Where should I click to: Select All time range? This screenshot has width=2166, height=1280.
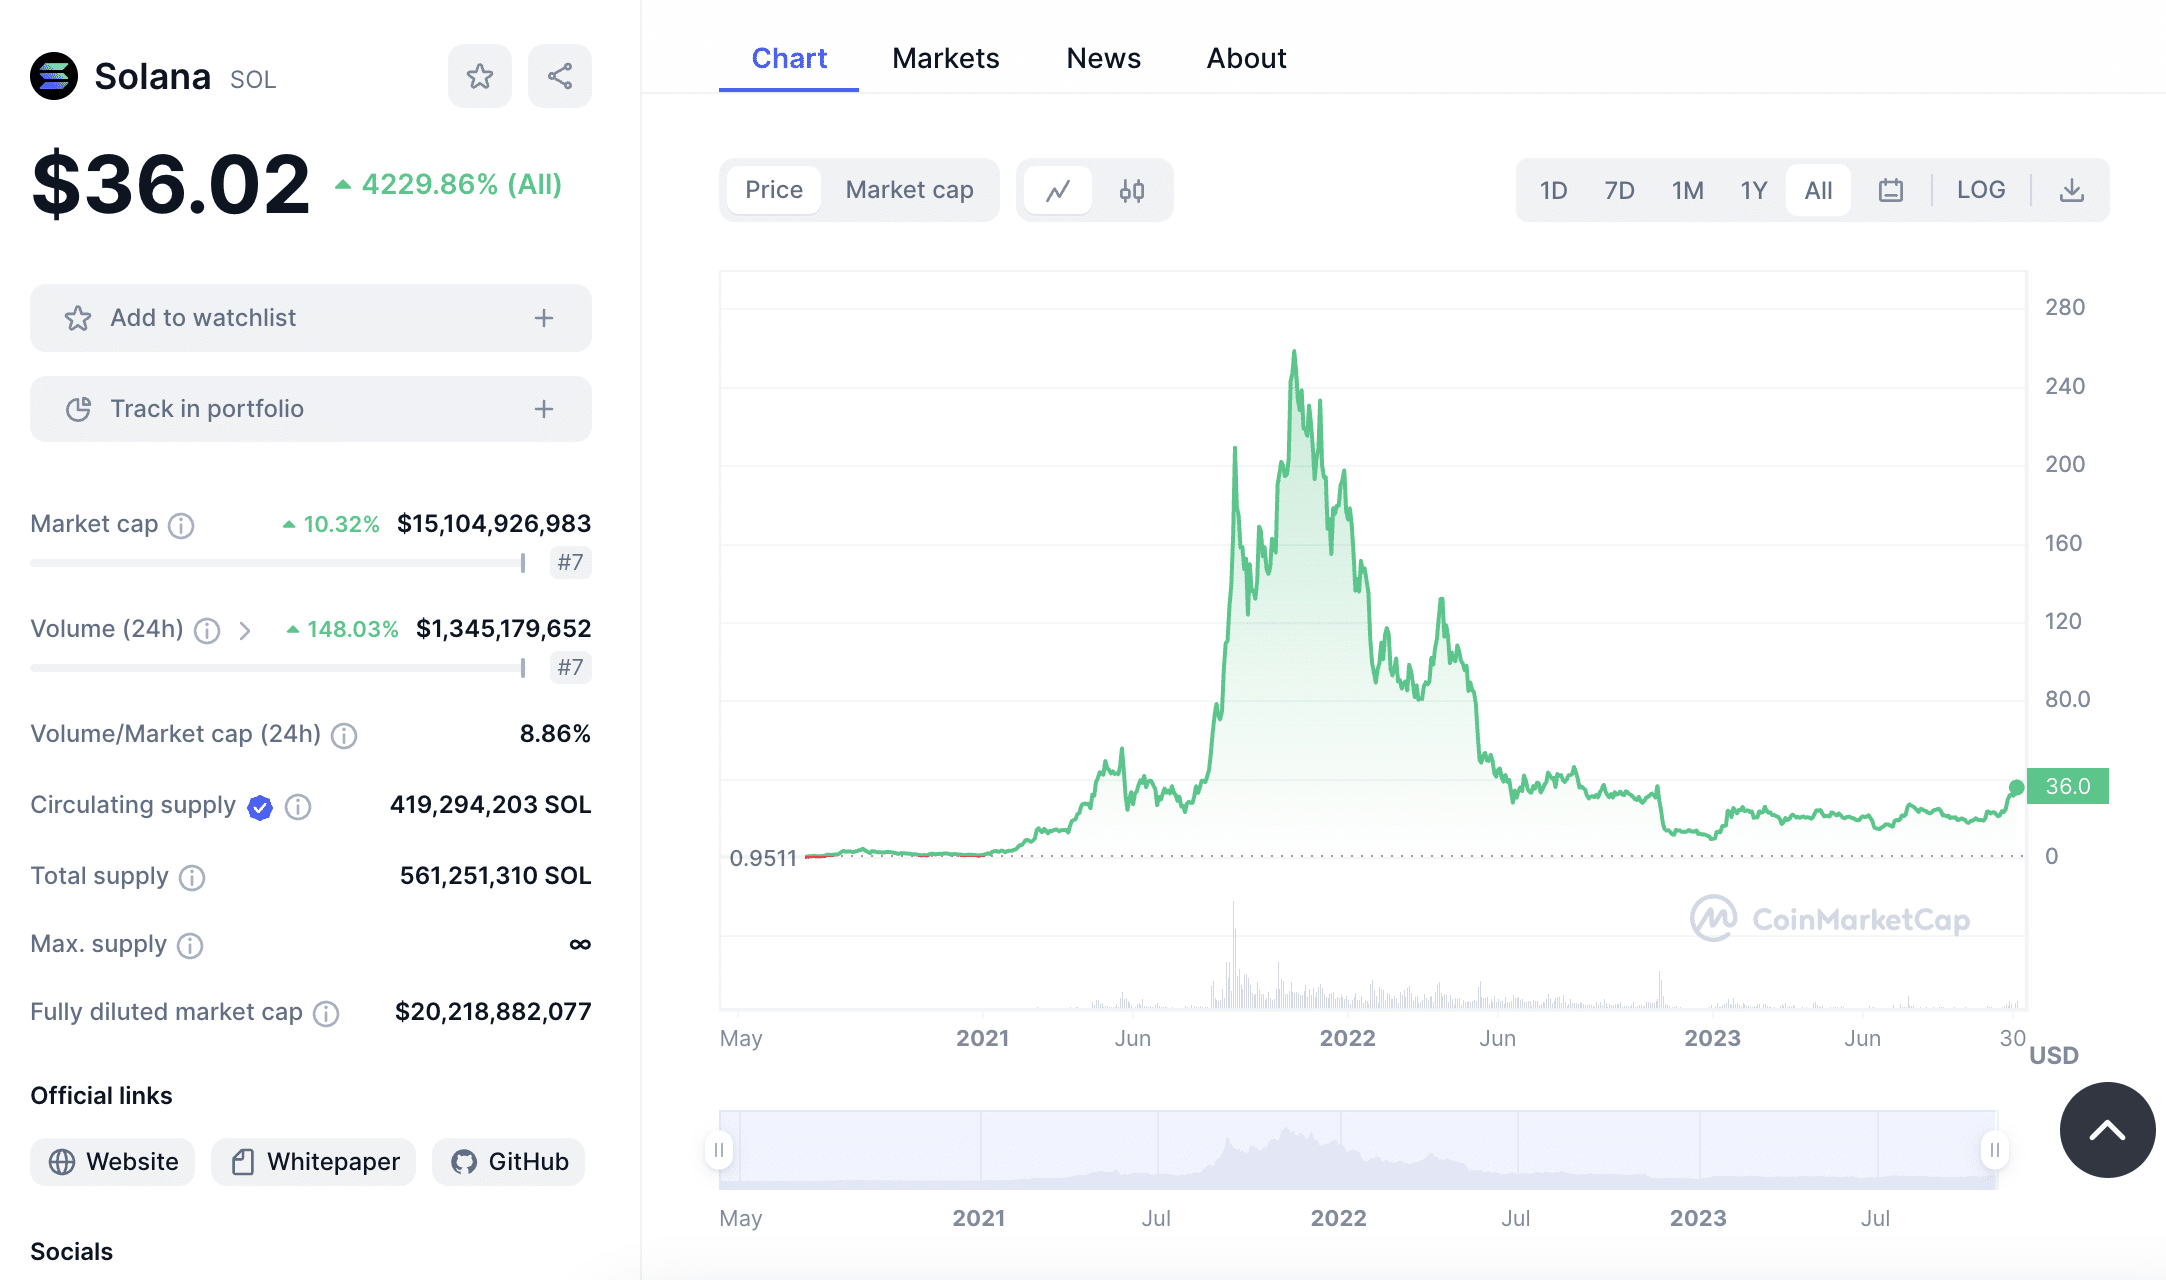click(x=1819, y=190)
